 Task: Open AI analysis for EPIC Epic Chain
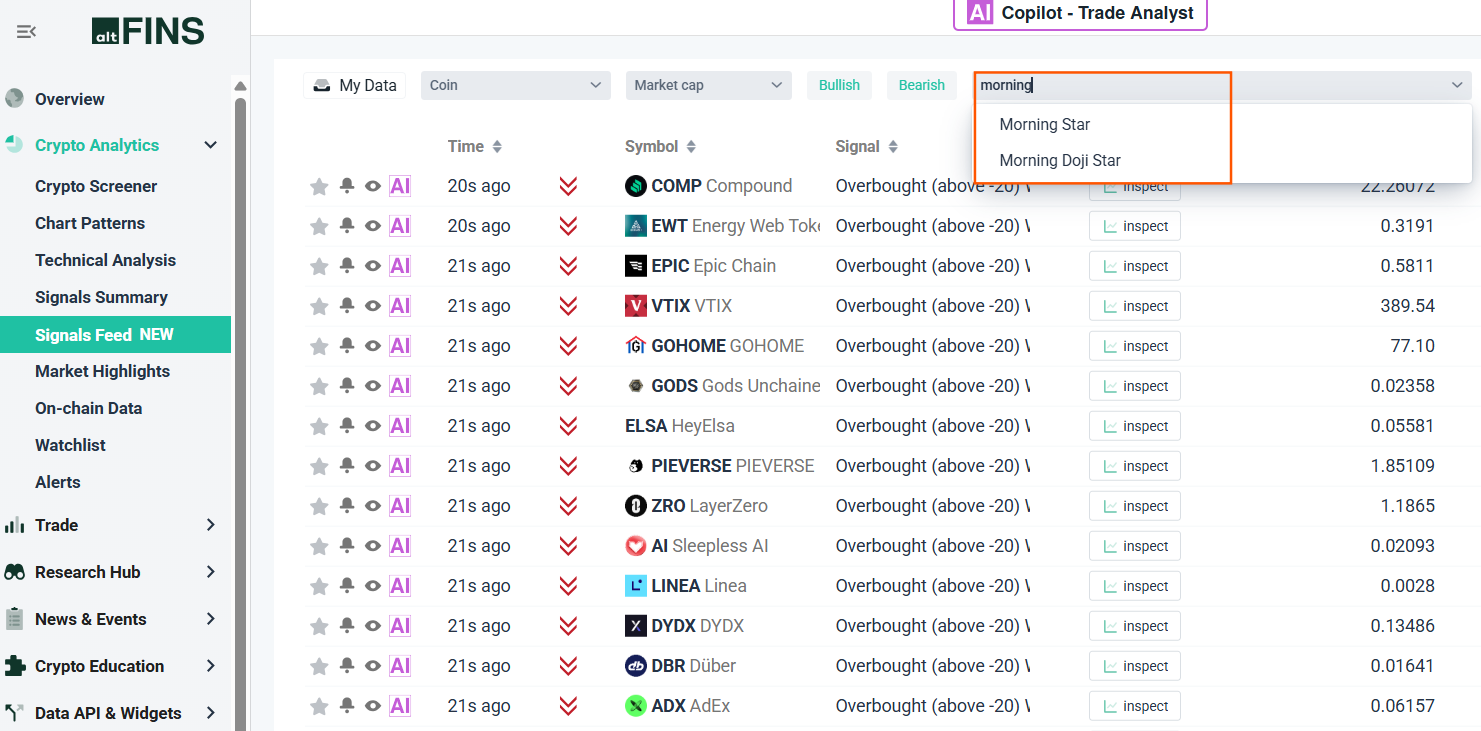coord(400,266)
